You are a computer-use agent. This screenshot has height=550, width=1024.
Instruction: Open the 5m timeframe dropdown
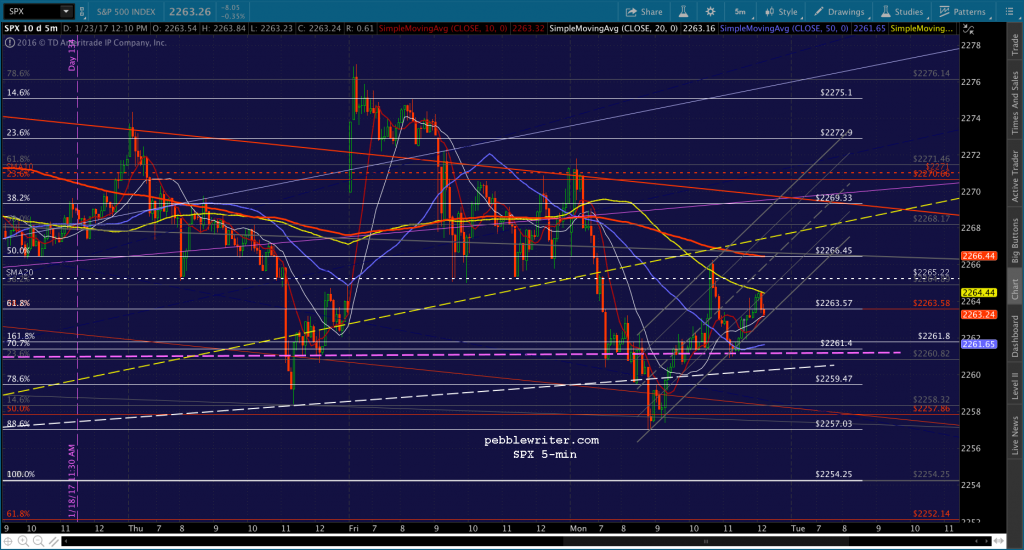(741, 12)
